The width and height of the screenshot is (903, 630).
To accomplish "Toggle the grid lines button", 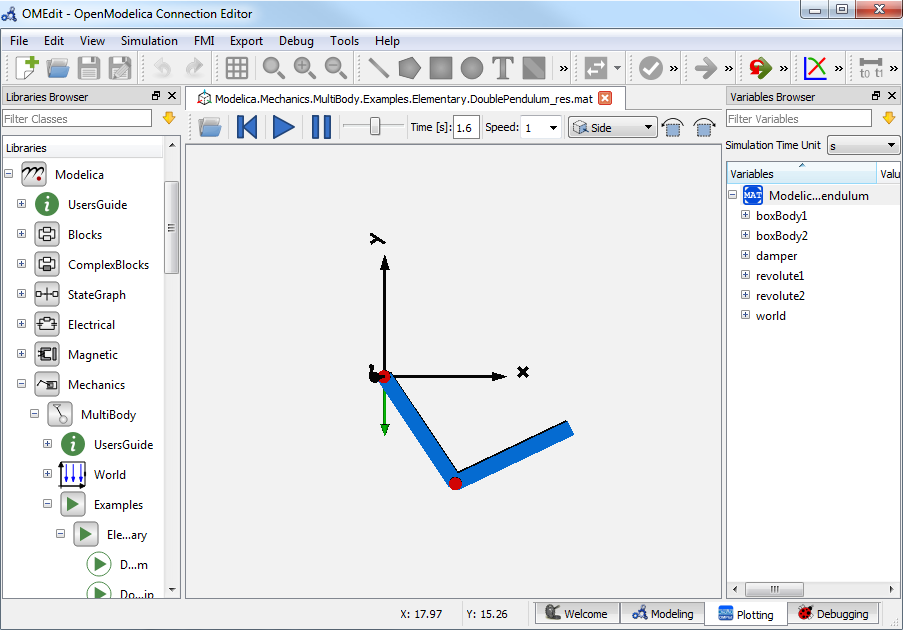I will point(237,68).
